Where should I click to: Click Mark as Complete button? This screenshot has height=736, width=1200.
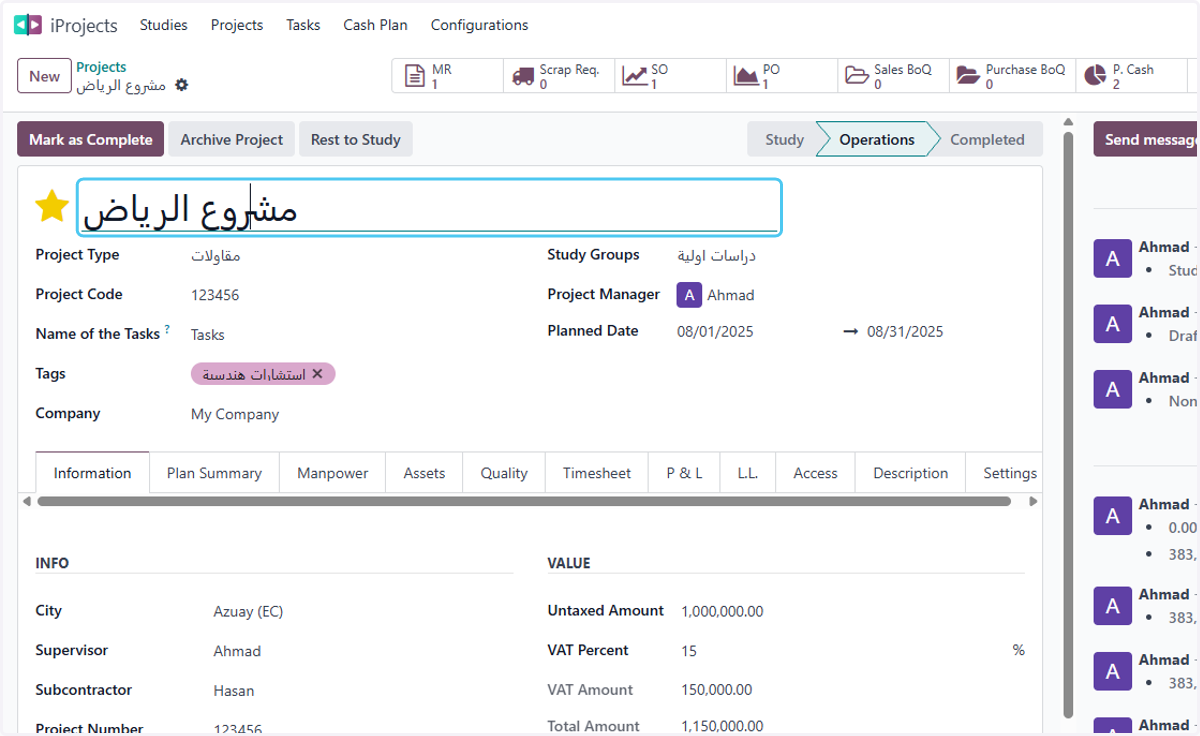coord(90,140)
